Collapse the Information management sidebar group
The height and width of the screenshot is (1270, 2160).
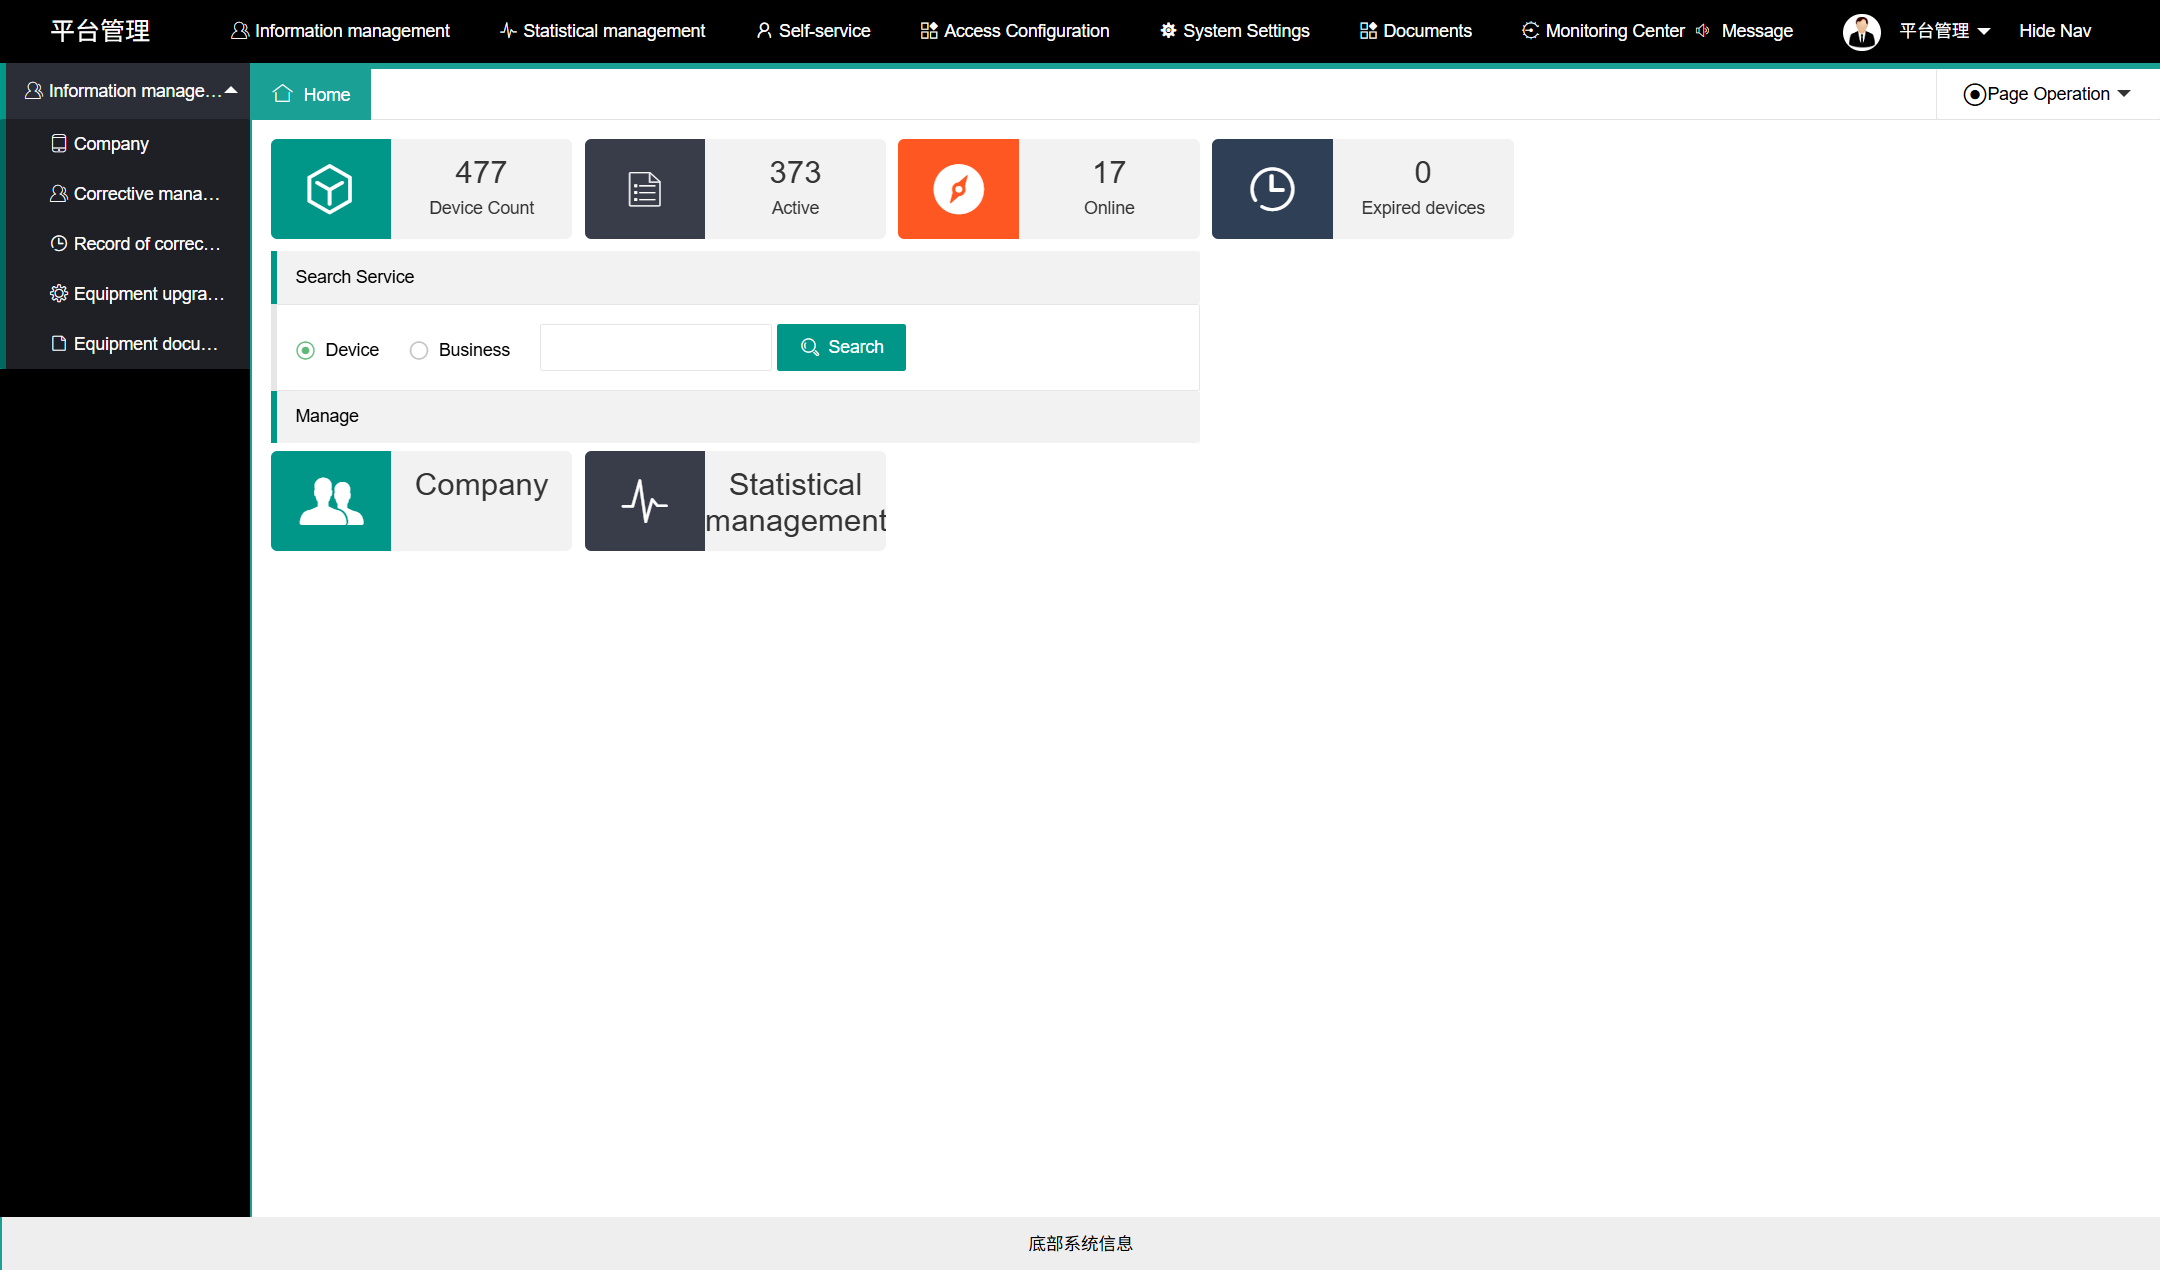127,91
